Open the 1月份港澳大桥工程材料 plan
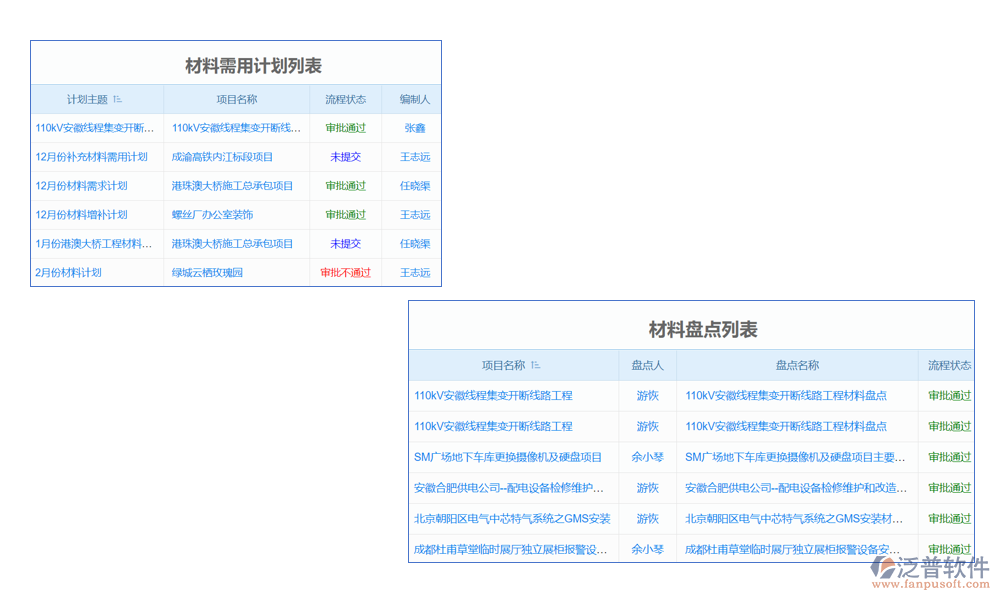 94,244
